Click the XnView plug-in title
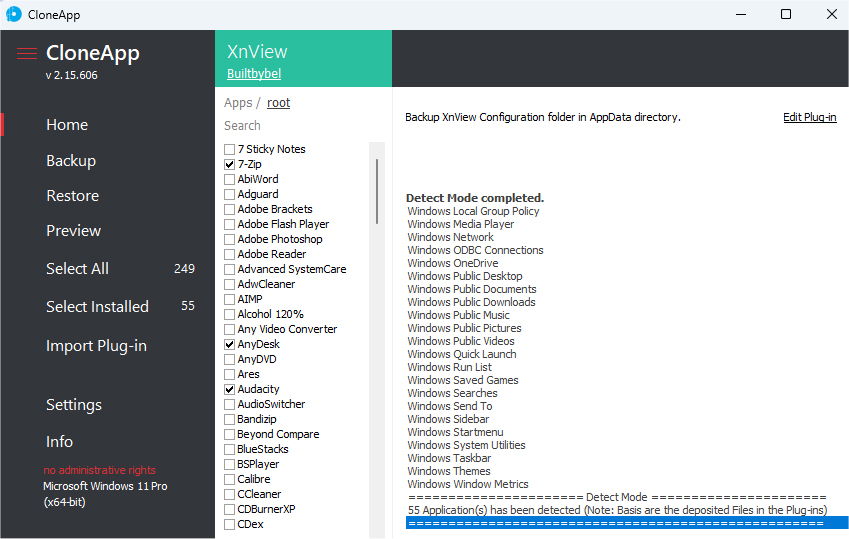The width and height of the screenshot is (849, 539). pos(257,51)
